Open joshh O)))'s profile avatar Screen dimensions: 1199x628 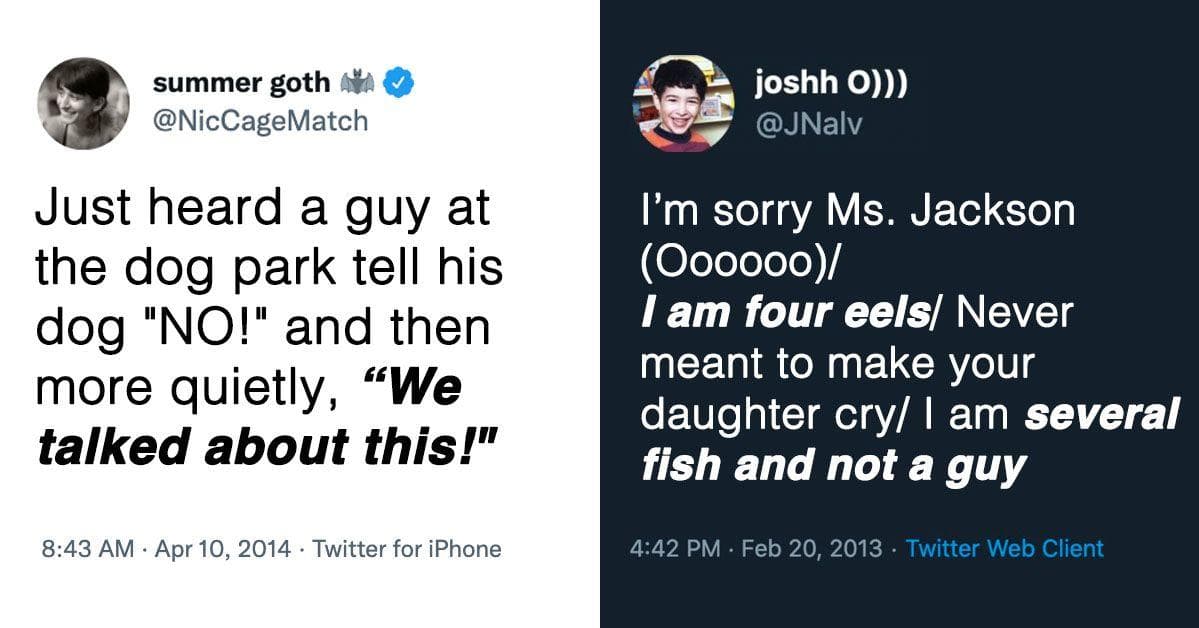pyautogui.click(x=684, y=103)
